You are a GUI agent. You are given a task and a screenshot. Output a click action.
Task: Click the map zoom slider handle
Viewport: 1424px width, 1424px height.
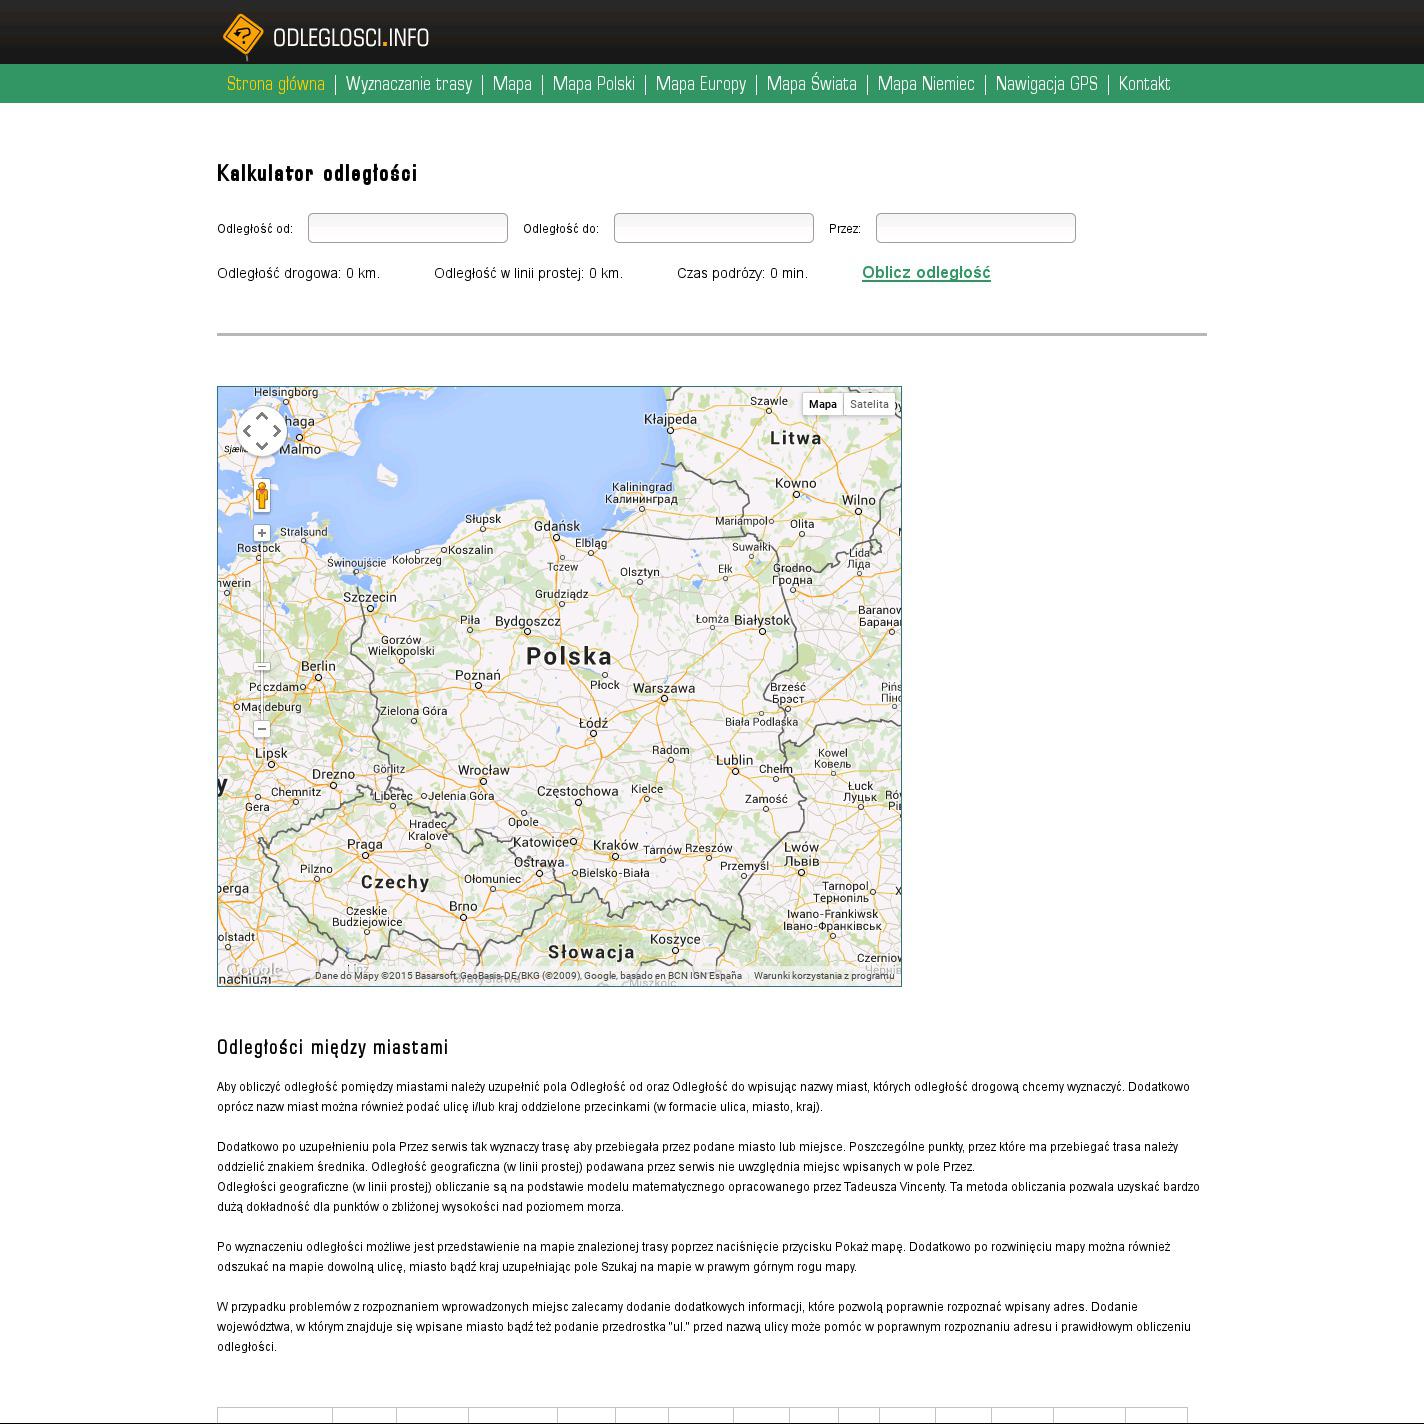[262, 666]
